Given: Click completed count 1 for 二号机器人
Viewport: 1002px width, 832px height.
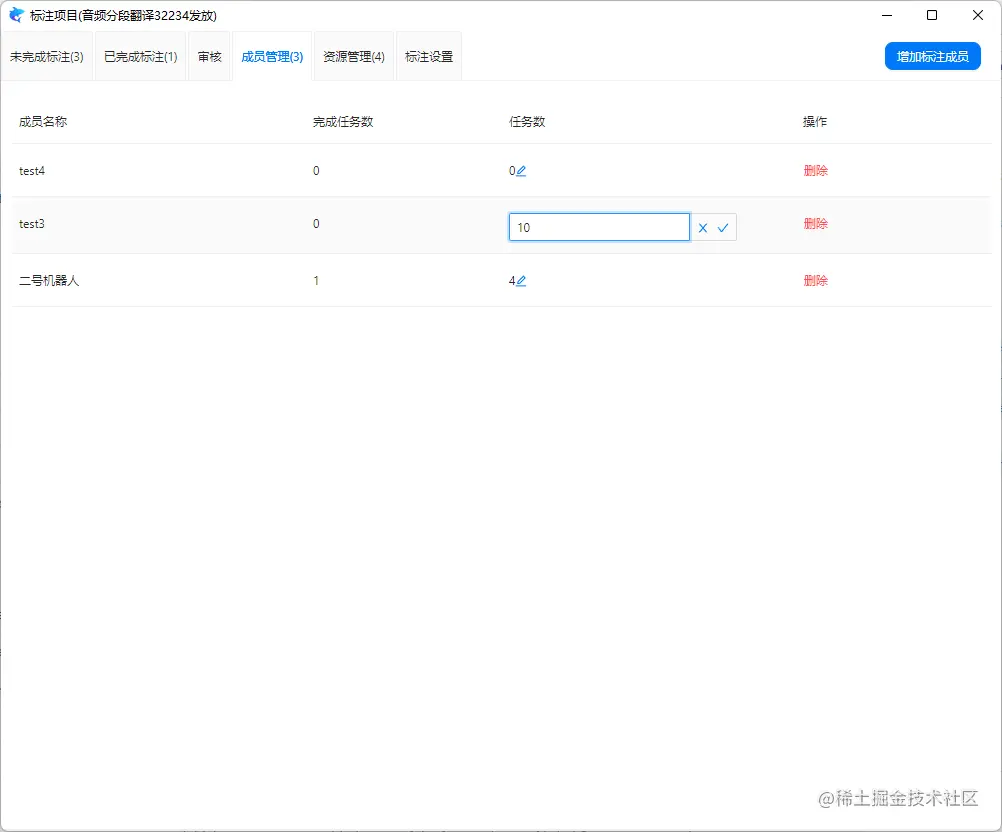Looking at the screenshot, I should pyautogui.click(x=316, y=281).
